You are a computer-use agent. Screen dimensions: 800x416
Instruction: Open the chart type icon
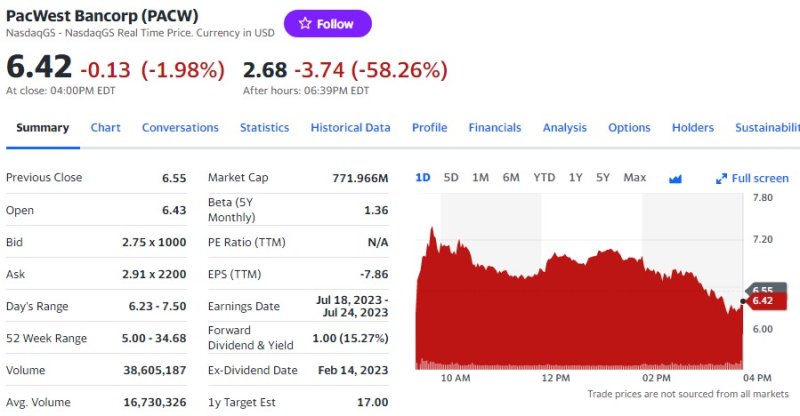675,178
